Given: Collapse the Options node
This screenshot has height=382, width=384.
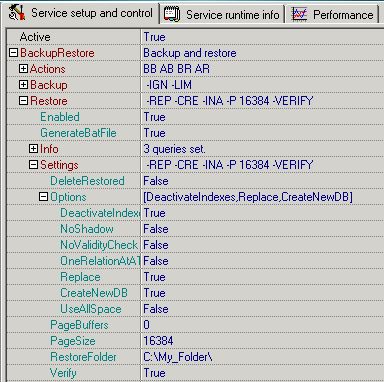Looking at the screenshot, I should 43,197.
